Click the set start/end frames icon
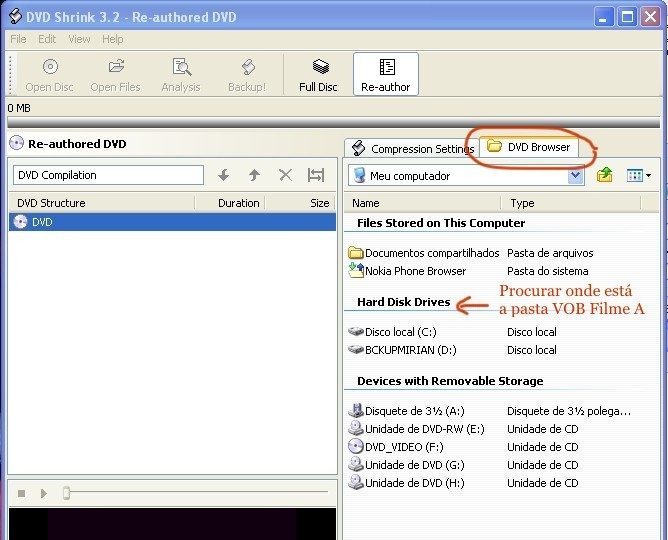The height and width of the screenshot is (540, 668). click(316, 175)
